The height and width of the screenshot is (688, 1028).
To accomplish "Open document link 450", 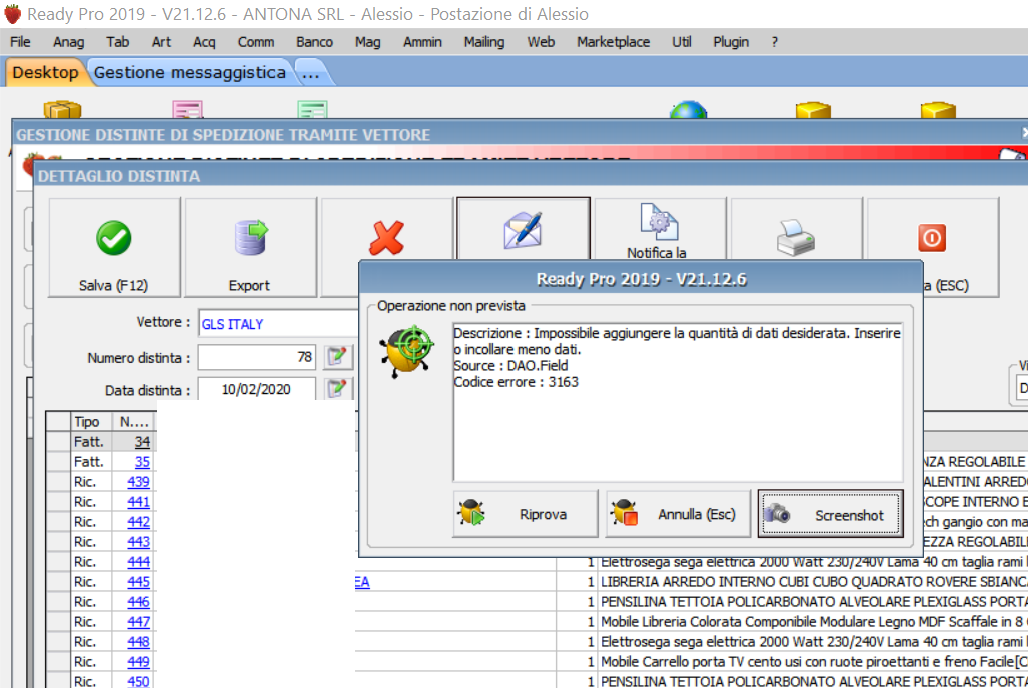I will coord(138,681).
